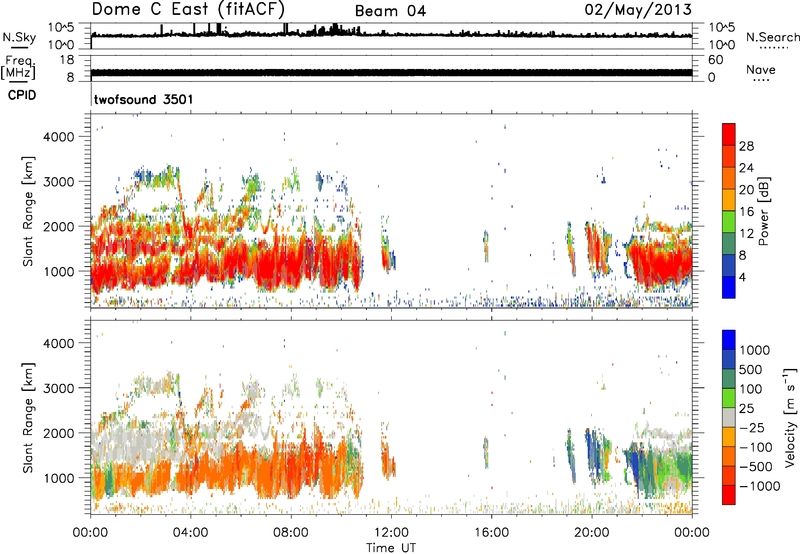
Task: Click the "16" tick label on the Power bar
Action: (746, 212)
